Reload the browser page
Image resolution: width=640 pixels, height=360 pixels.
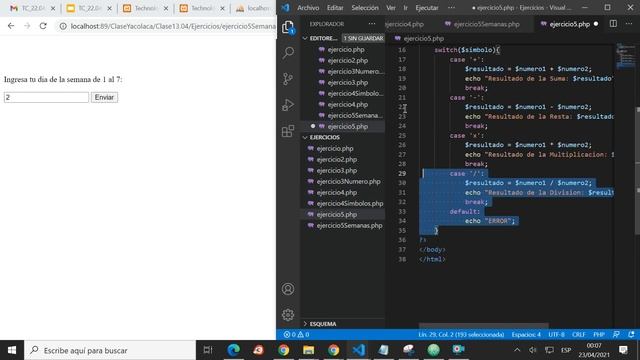pyautogui.click(x=43, y=26)
